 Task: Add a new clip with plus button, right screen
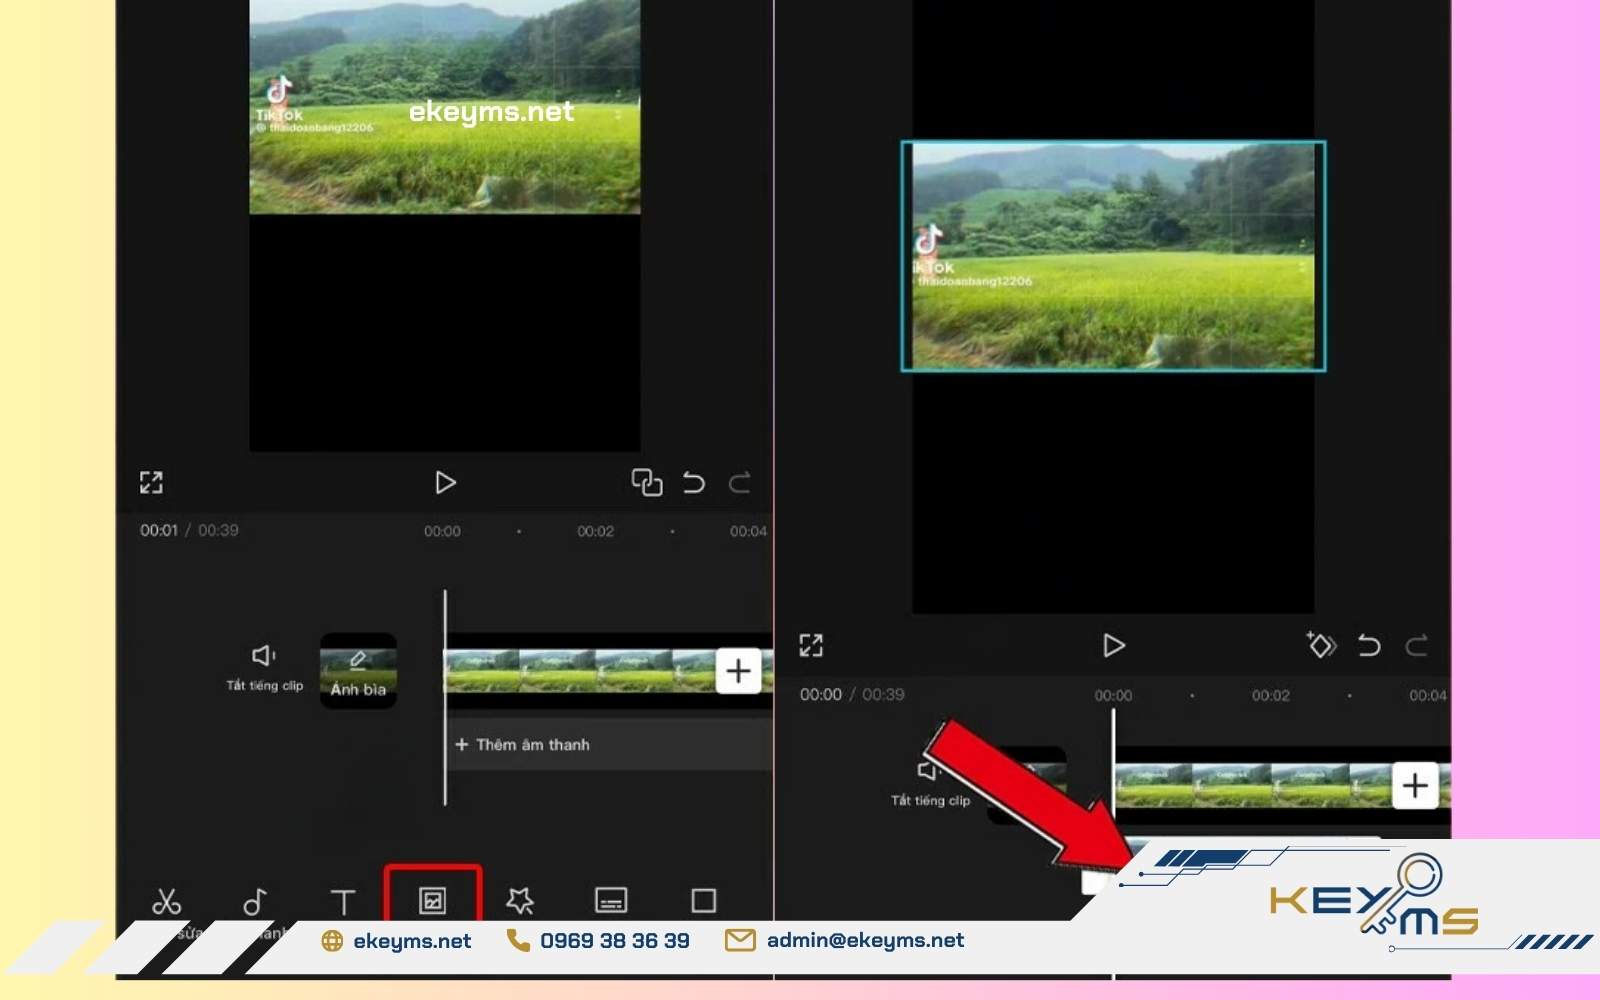(1415, 785)
